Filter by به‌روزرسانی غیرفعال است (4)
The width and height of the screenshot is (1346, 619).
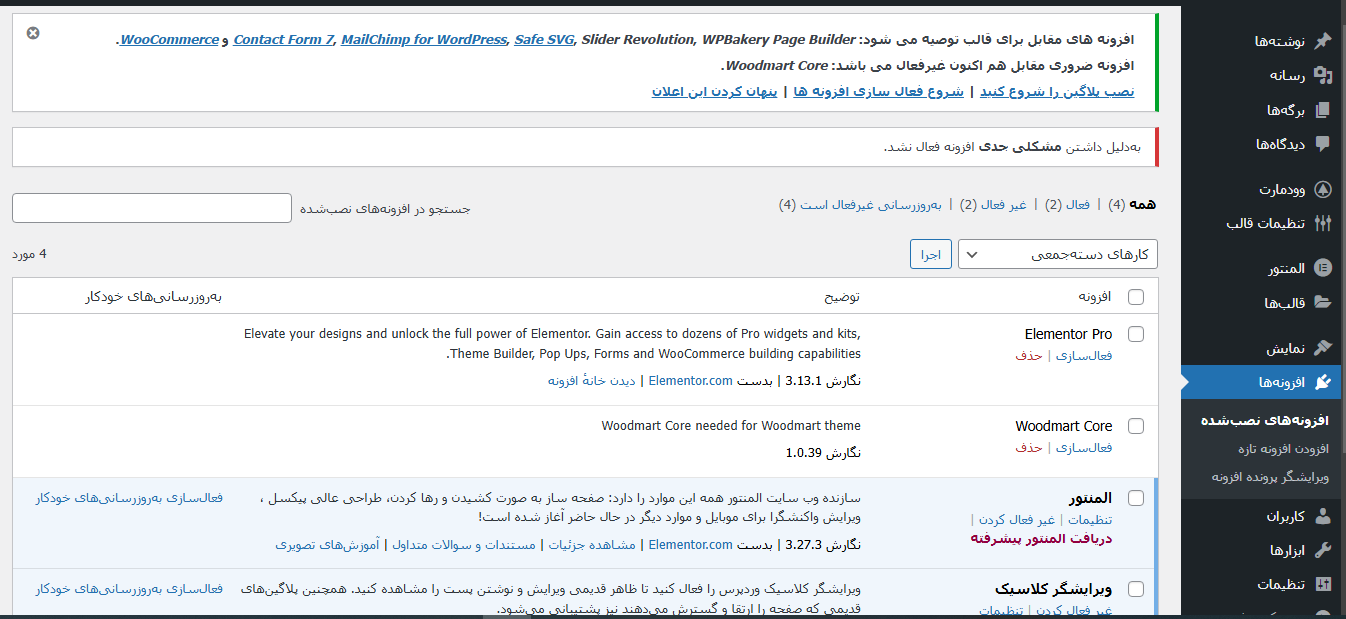tap(861, 204)
